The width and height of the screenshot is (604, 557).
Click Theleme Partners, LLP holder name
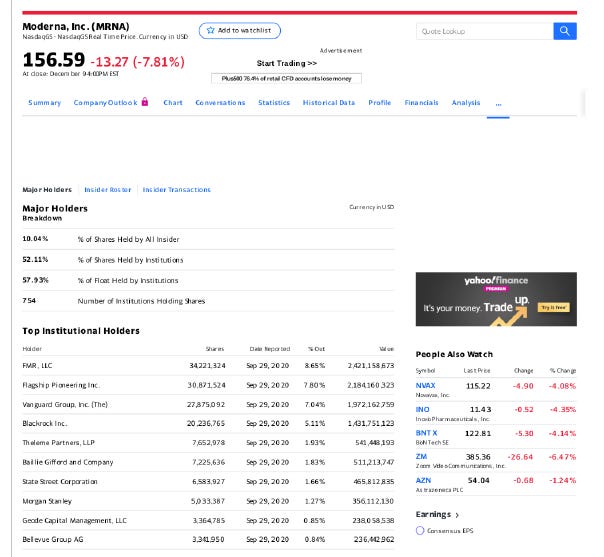coord(59,443)
